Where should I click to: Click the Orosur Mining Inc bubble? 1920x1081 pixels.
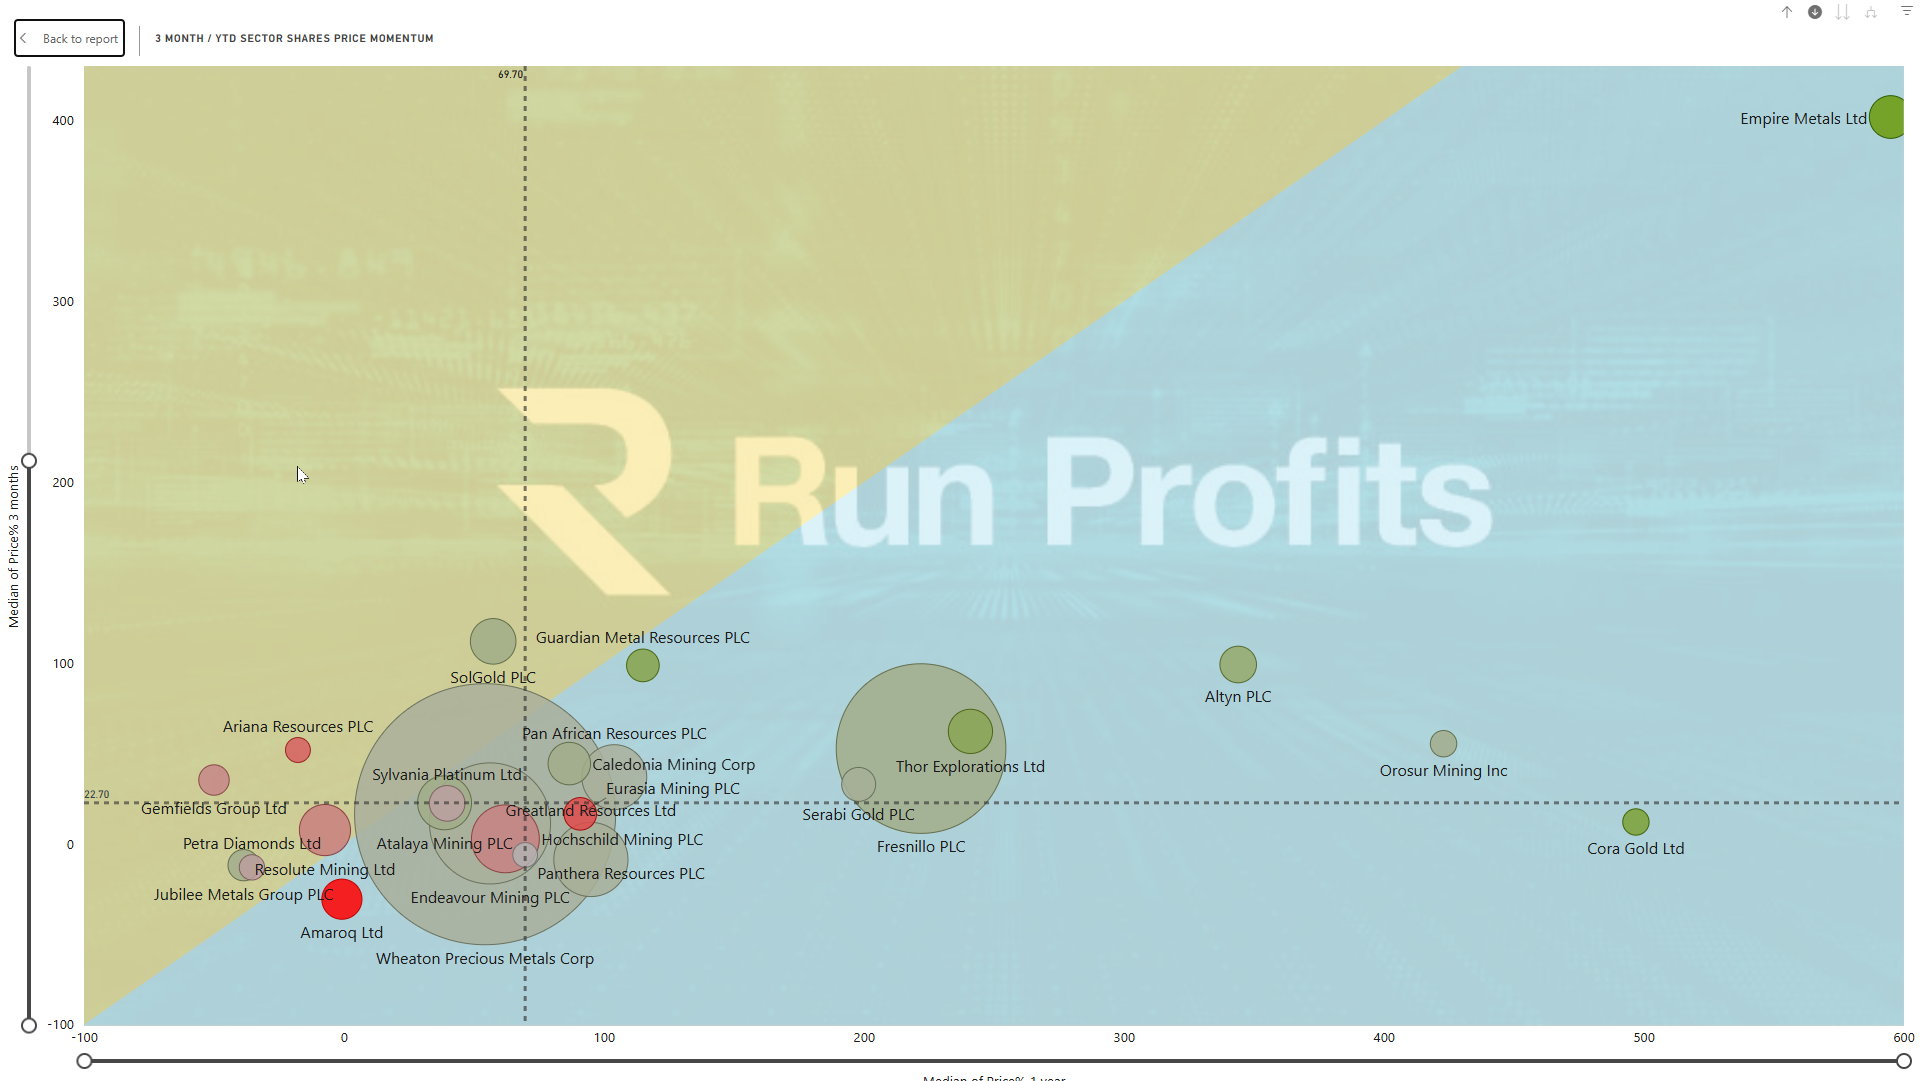point(1443,743)
